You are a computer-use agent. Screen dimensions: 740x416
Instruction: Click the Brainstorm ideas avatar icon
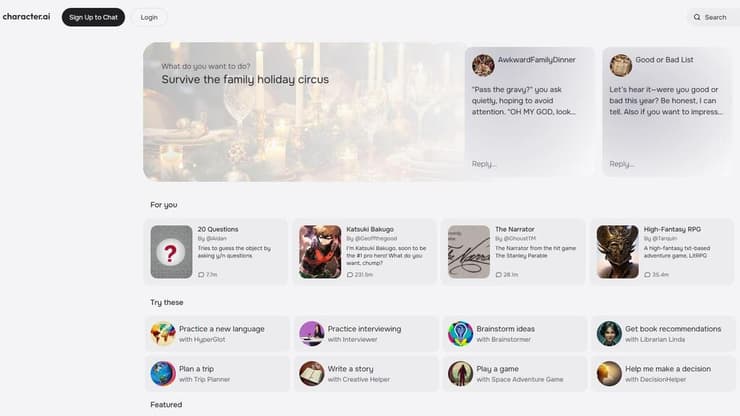[x=460, y=333]
